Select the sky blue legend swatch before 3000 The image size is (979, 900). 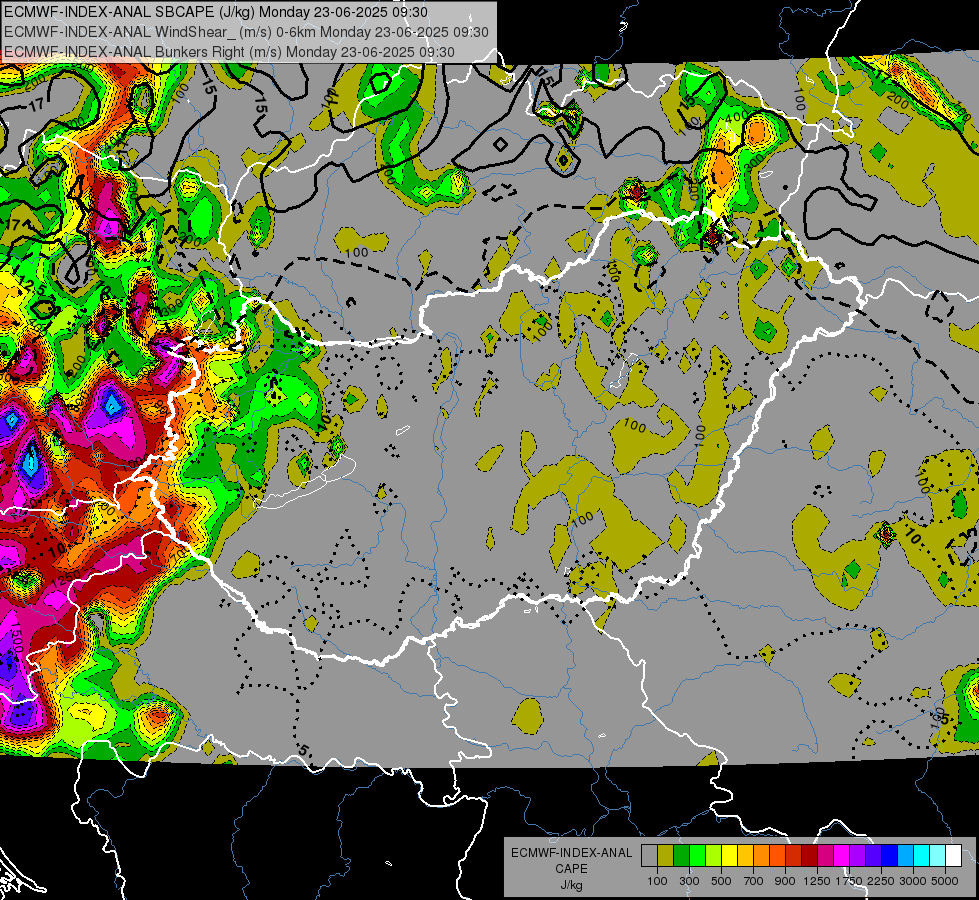[906, 855]
